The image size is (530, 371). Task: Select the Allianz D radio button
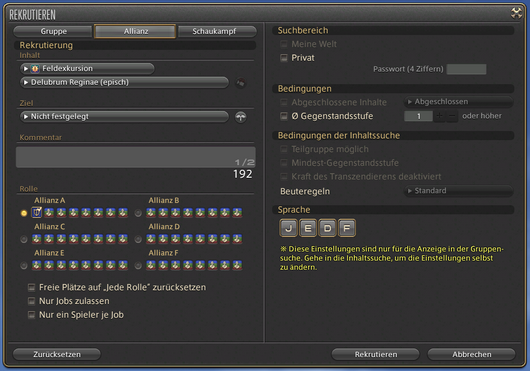pyautogui.click(x=138, y=239)
